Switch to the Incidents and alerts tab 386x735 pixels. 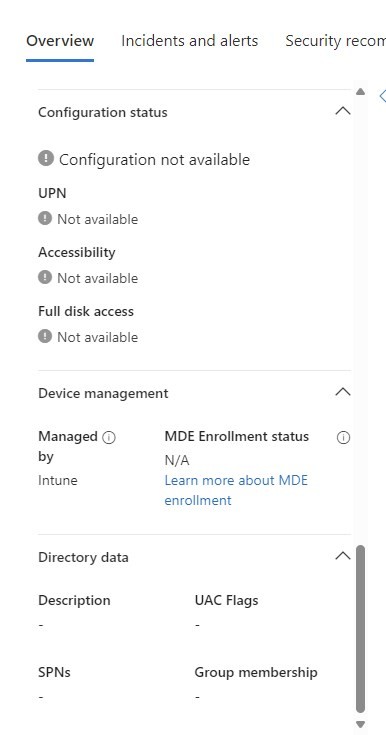pyautogui.click(x=189, y=41)
